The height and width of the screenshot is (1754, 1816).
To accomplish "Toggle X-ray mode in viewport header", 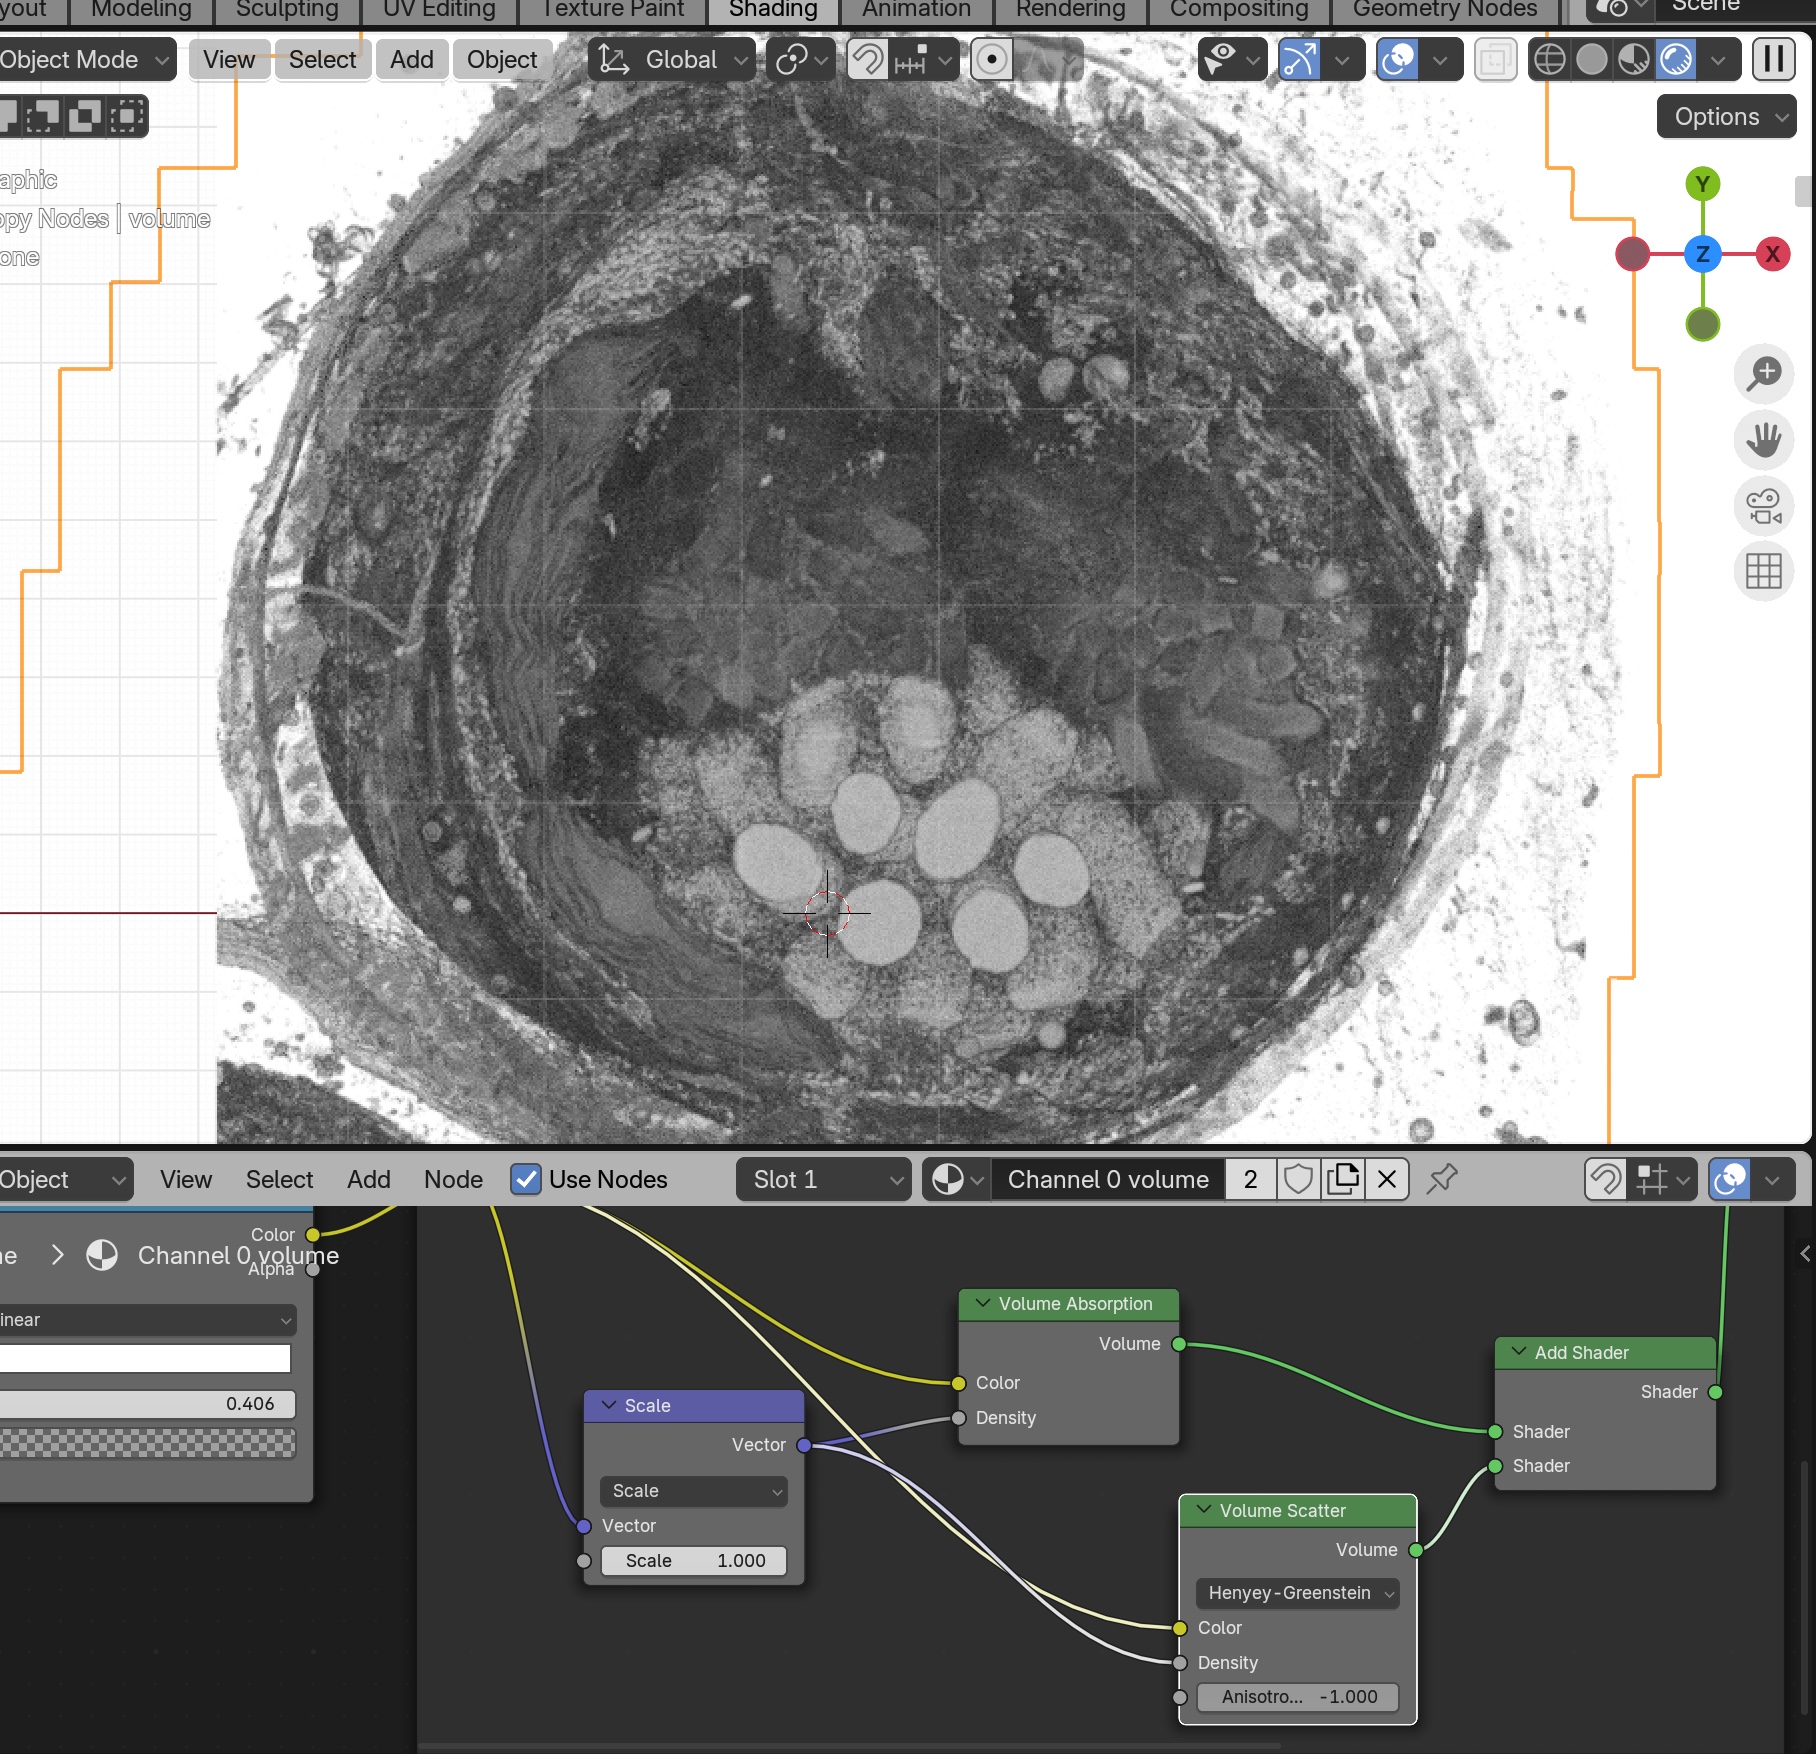I will 1495,60.
